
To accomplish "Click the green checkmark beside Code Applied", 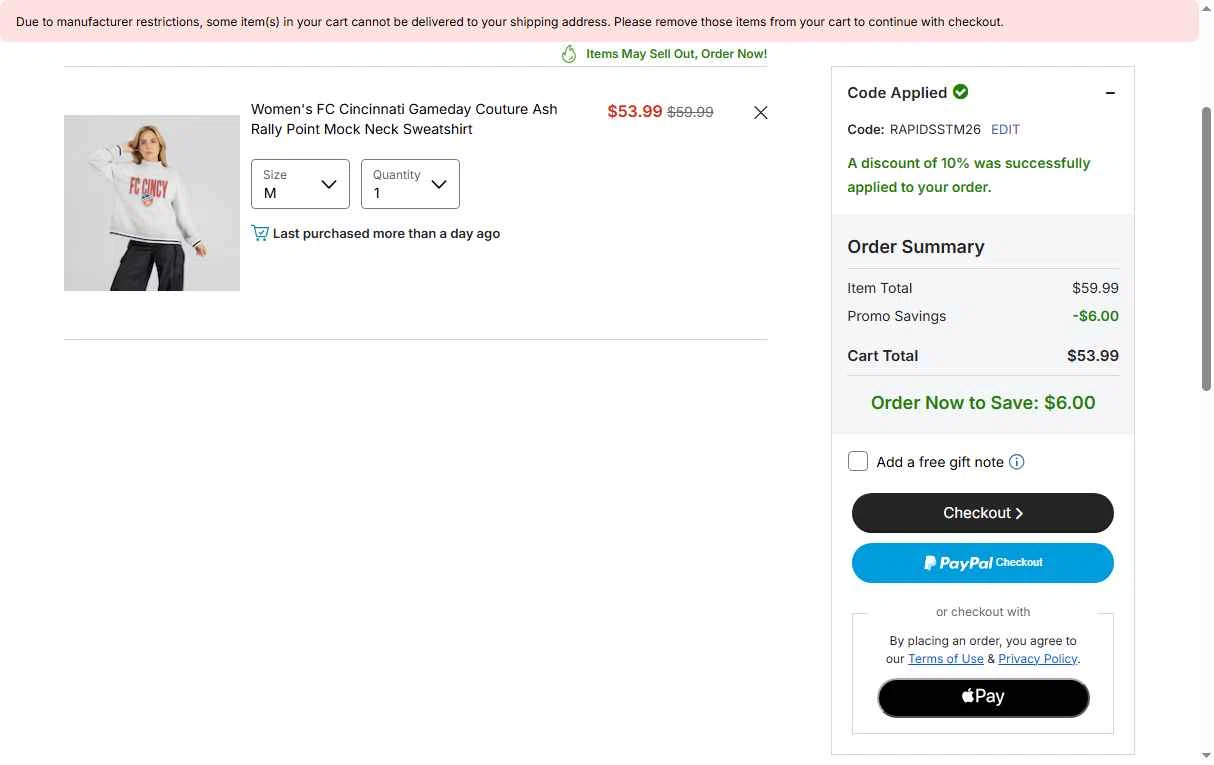I will click(x=961, y=92).
